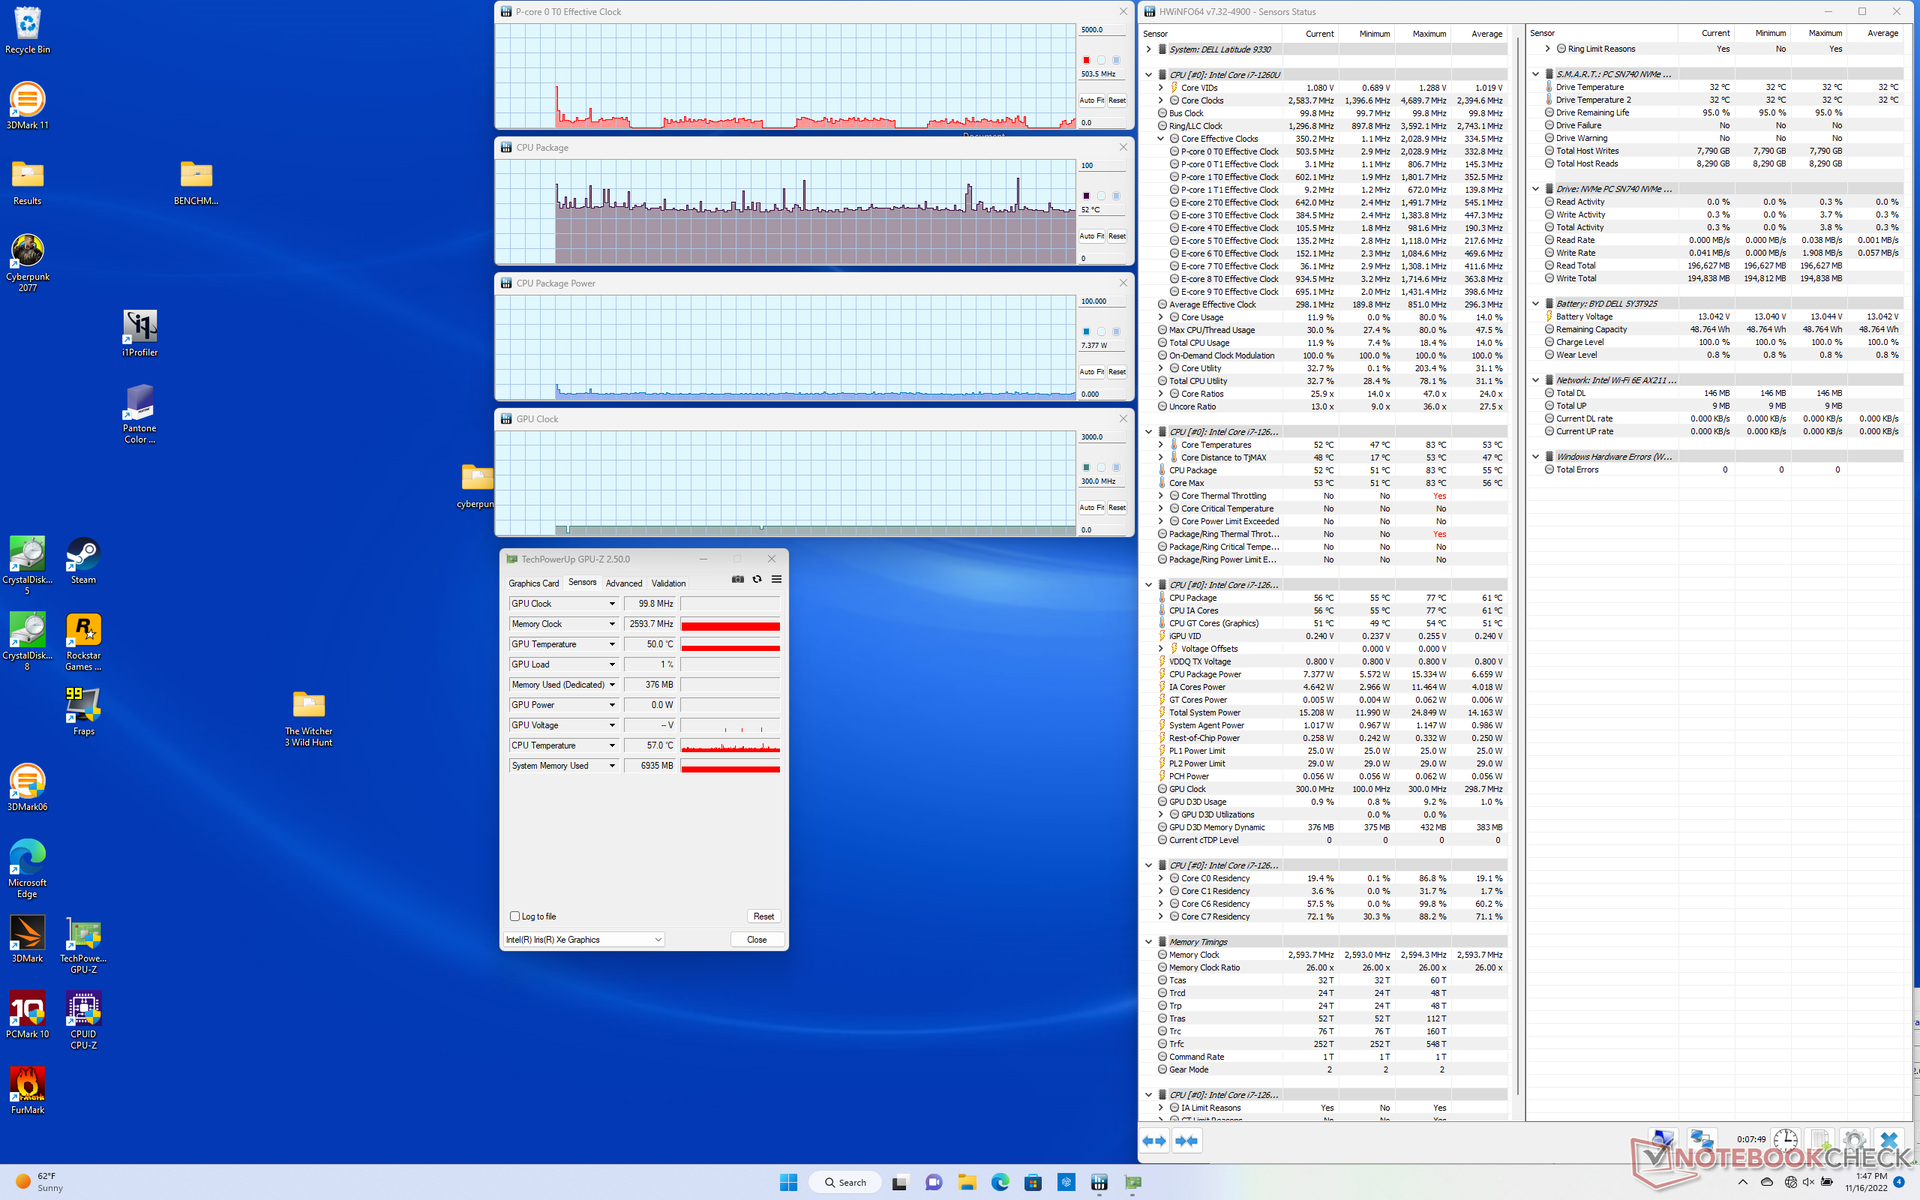
Task: Expand System DELL Latitude 9330 group
Action: point(1148,49)
